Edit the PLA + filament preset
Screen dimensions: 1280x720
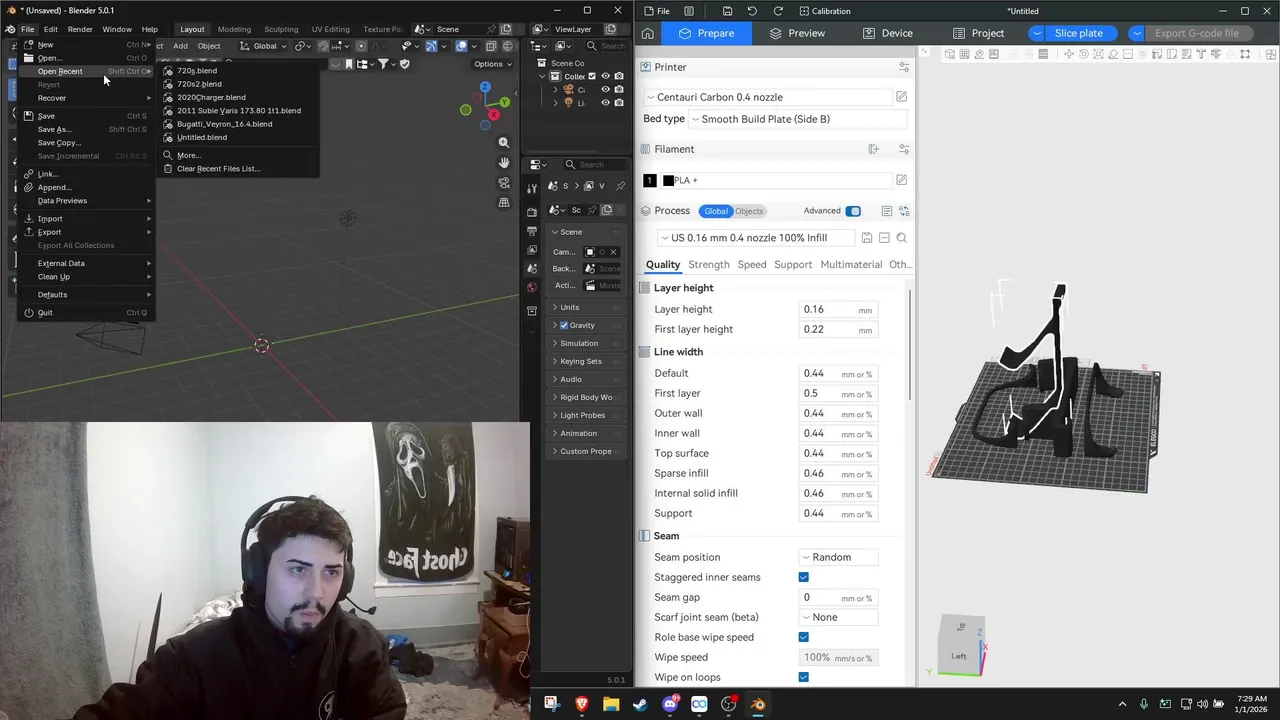(901, 180)
